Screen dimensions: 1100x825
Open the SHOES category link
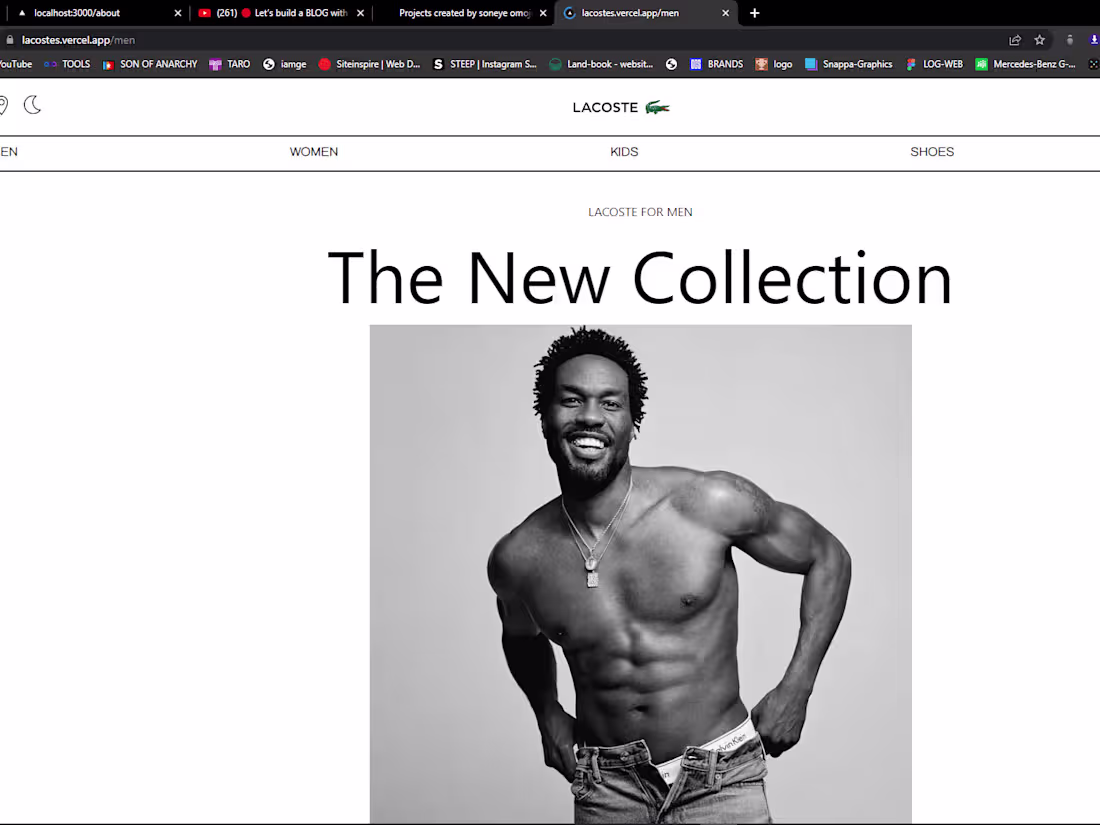point(931,151)
